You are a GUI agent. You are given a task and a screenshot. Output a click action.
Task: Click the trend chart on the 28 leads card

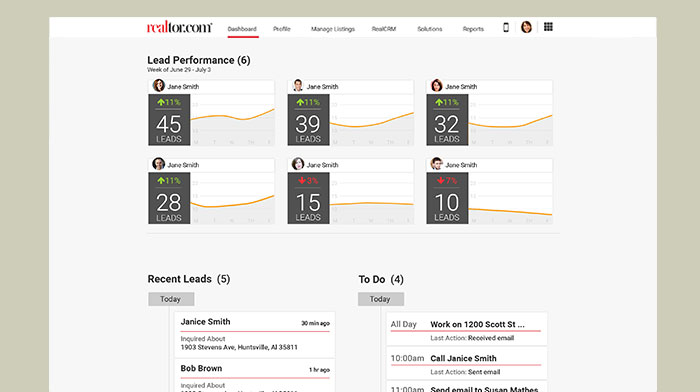pyautogui.click(x=232, y=198)
